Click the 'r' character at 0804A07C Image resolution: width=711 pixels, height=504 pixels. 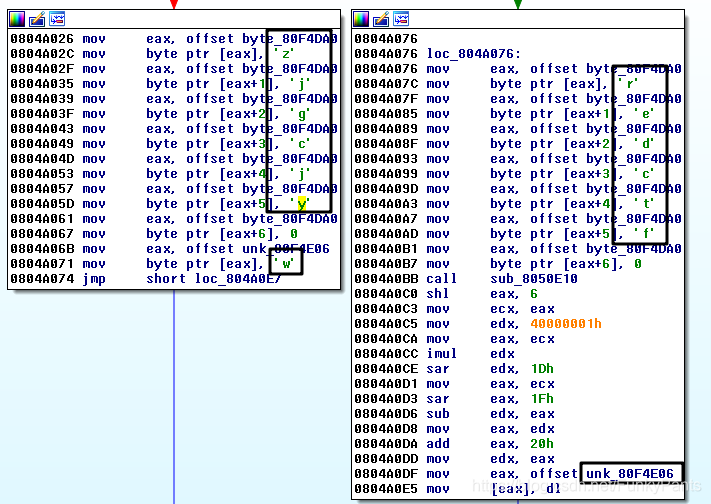point(630,84)
